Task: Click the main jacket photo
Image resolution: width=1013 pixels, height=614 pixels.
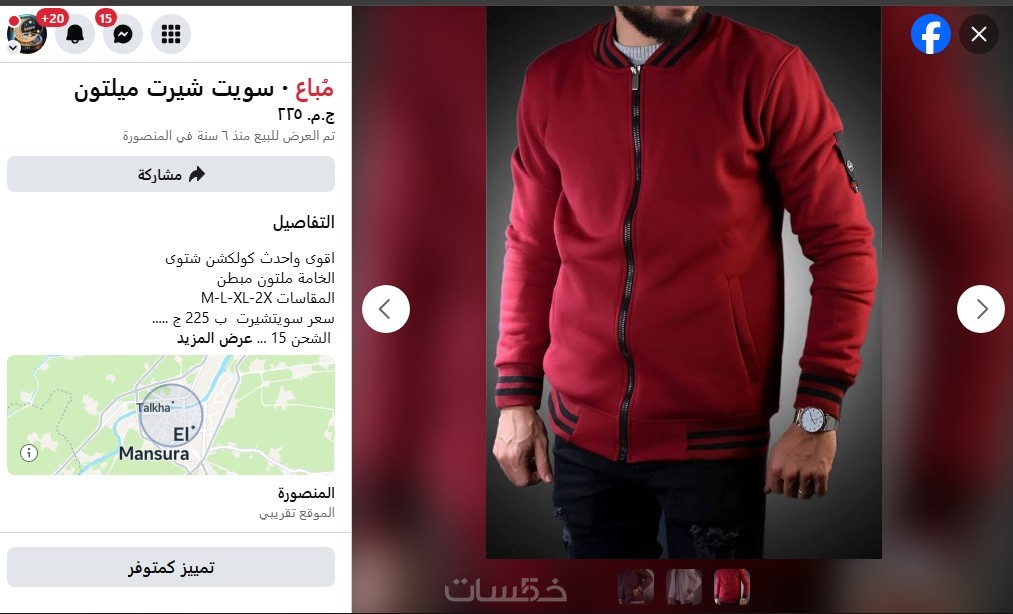Action: 684,282
